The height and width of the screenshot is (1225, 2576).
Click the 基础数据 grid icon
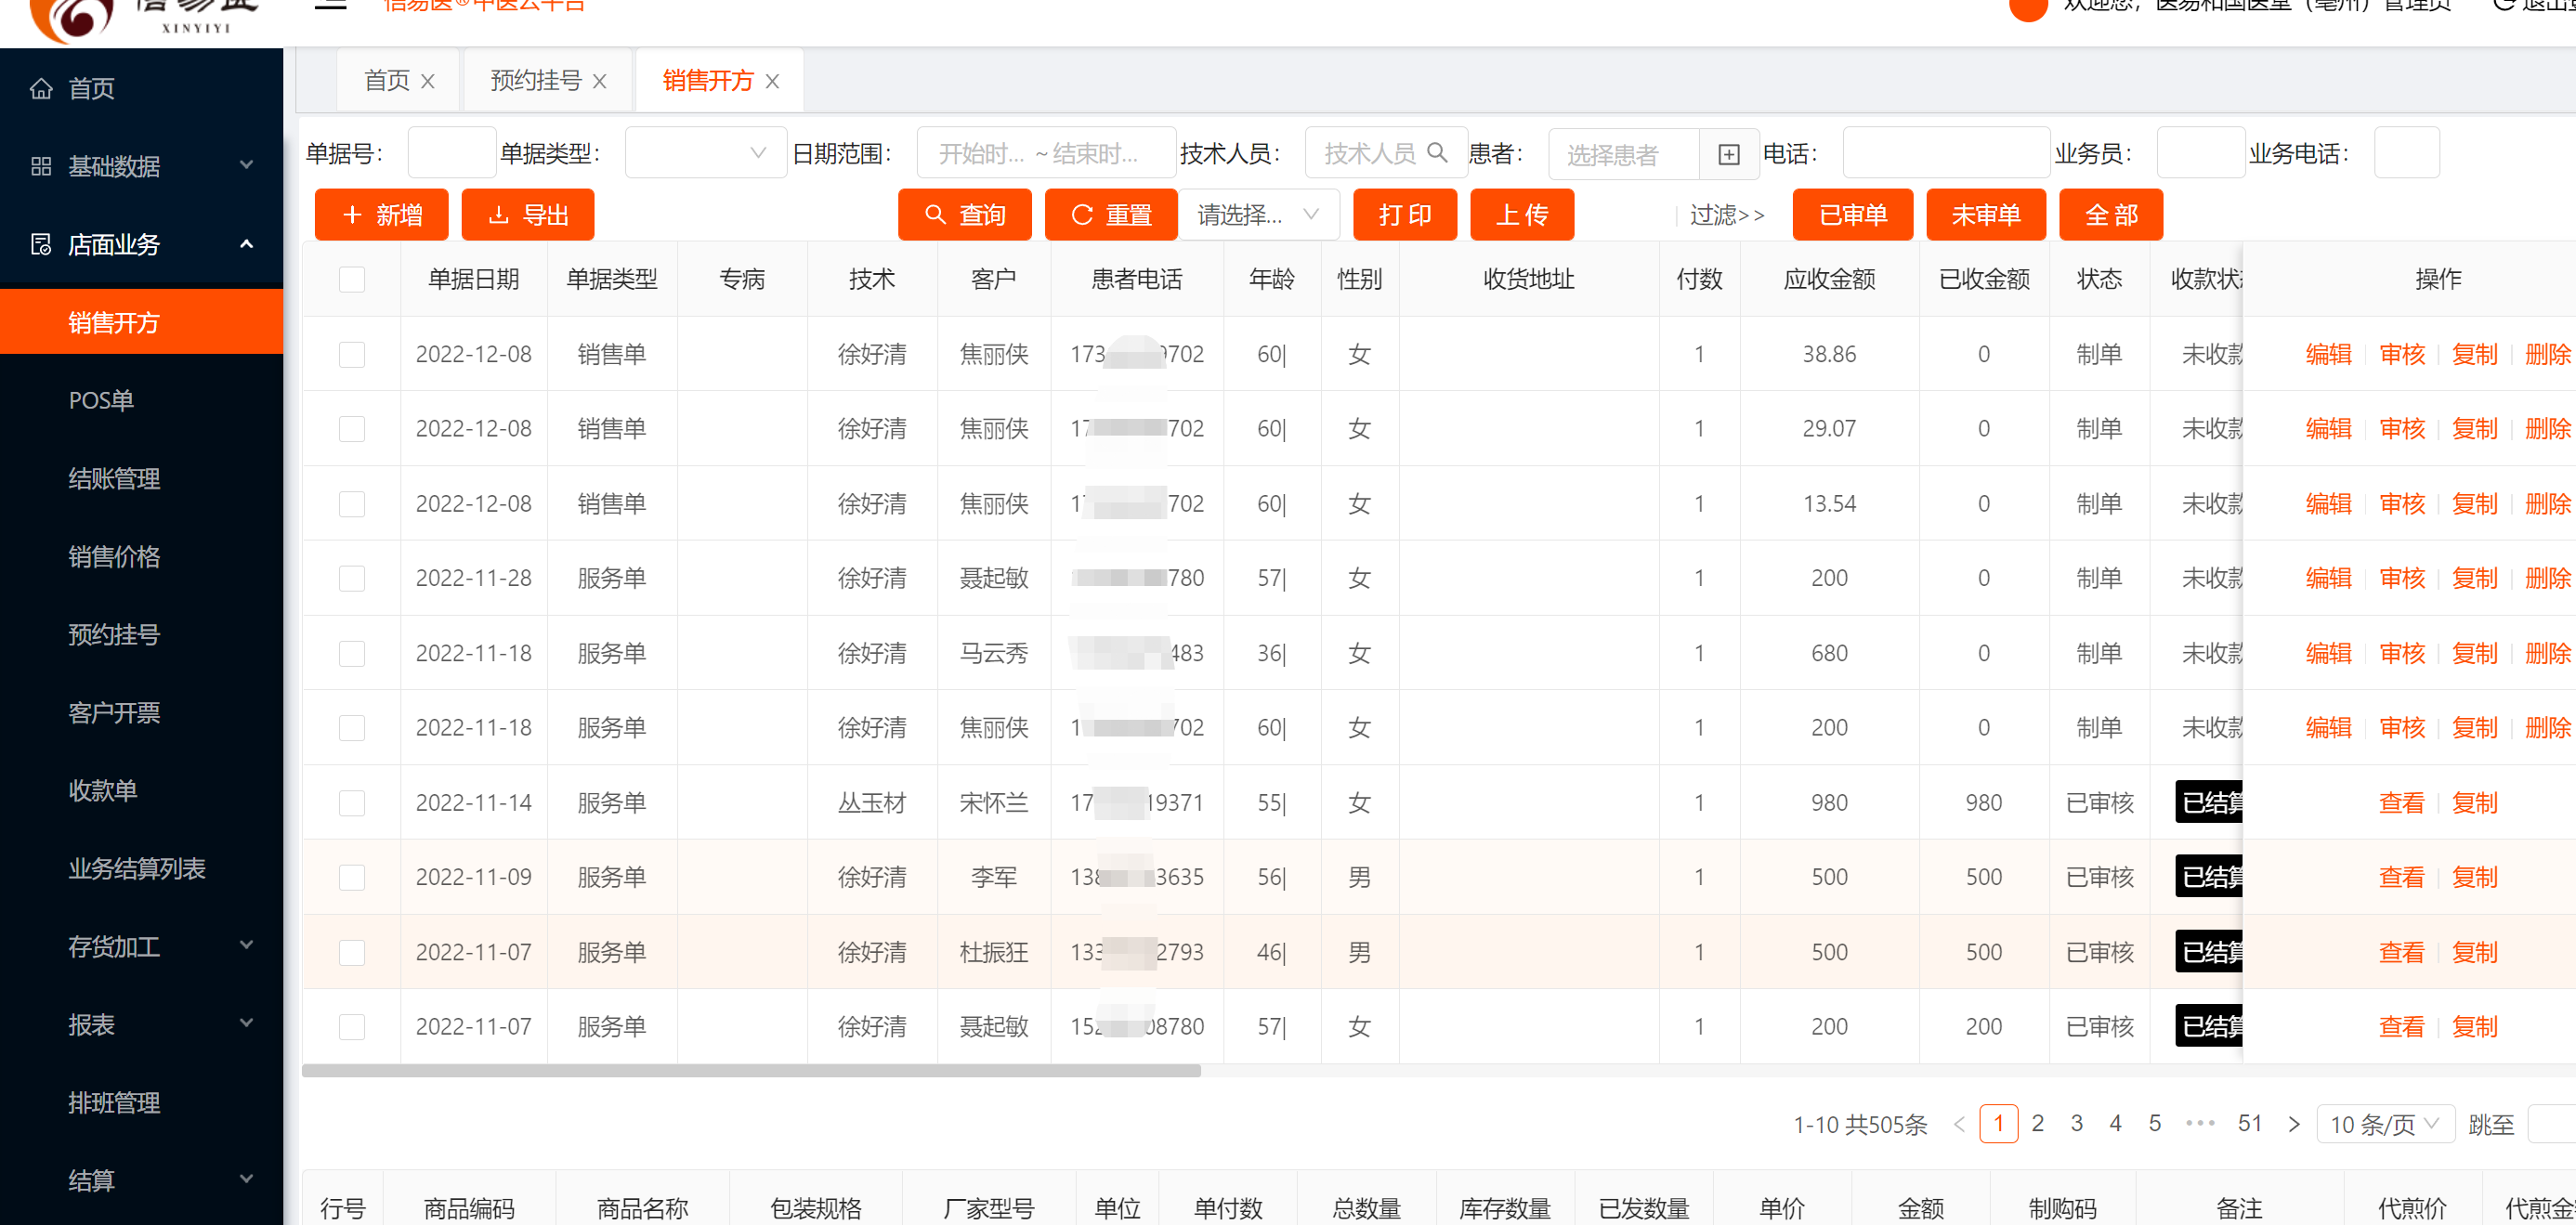coord(41,166)
